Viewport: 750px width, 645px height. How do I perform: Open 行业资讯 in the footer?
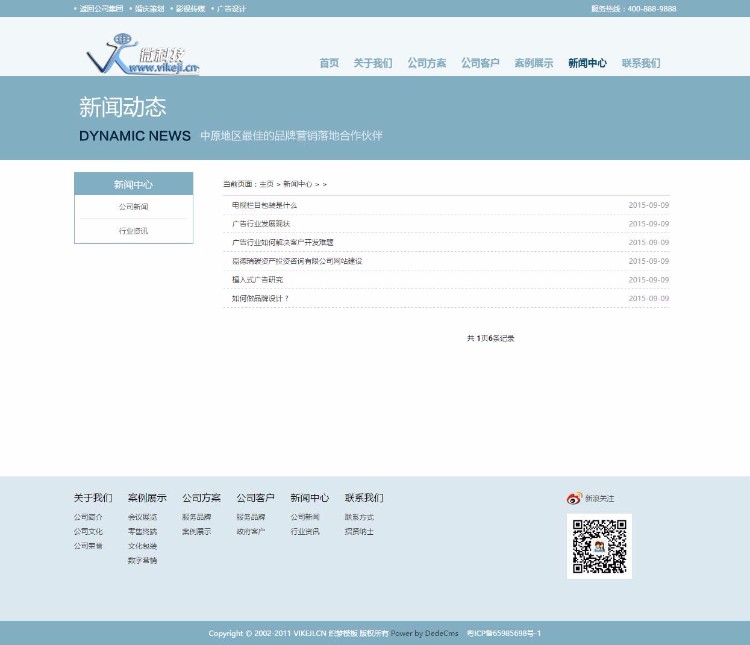click(305, 532)
